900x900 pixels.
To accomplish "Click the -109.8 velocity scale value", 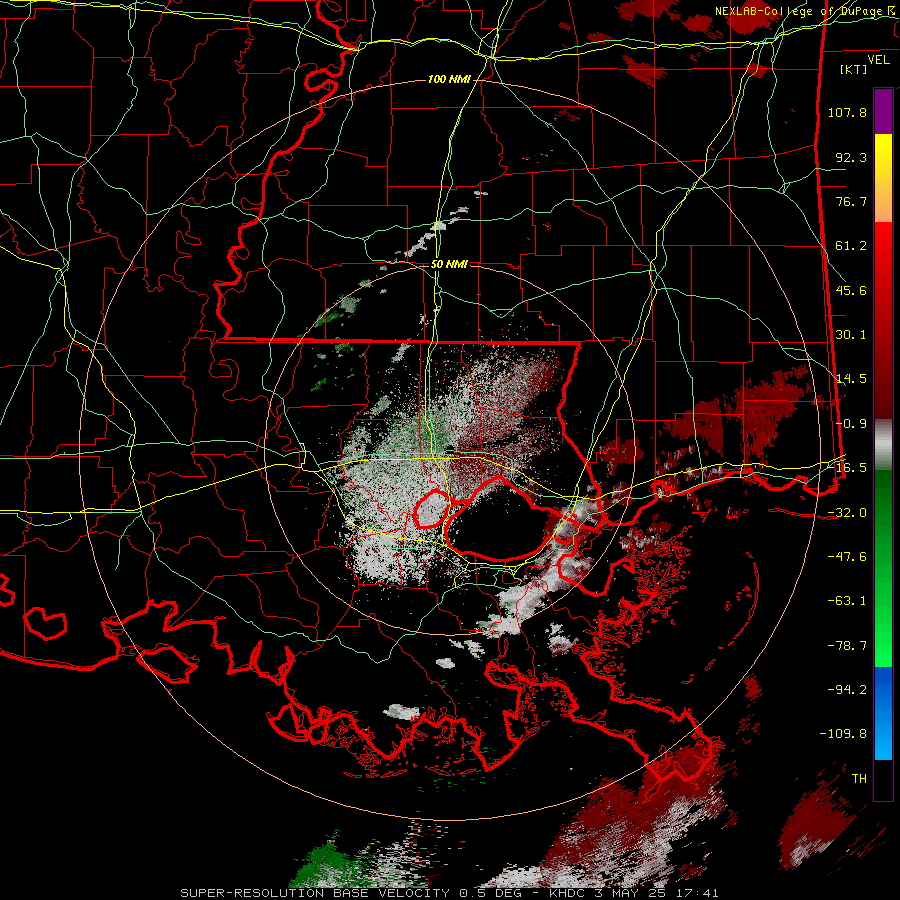I will (x=843, y=734).
